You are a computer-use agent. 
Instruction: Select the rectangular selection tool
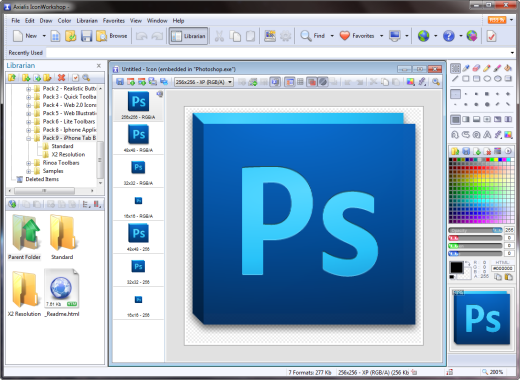pyautogui.click(x=455, y=68)
